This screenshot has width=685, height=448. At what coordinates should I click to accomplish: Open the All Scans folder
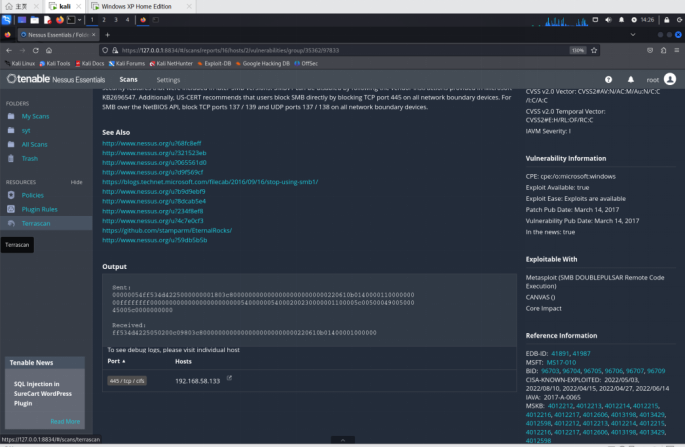(x=35, y=145)
